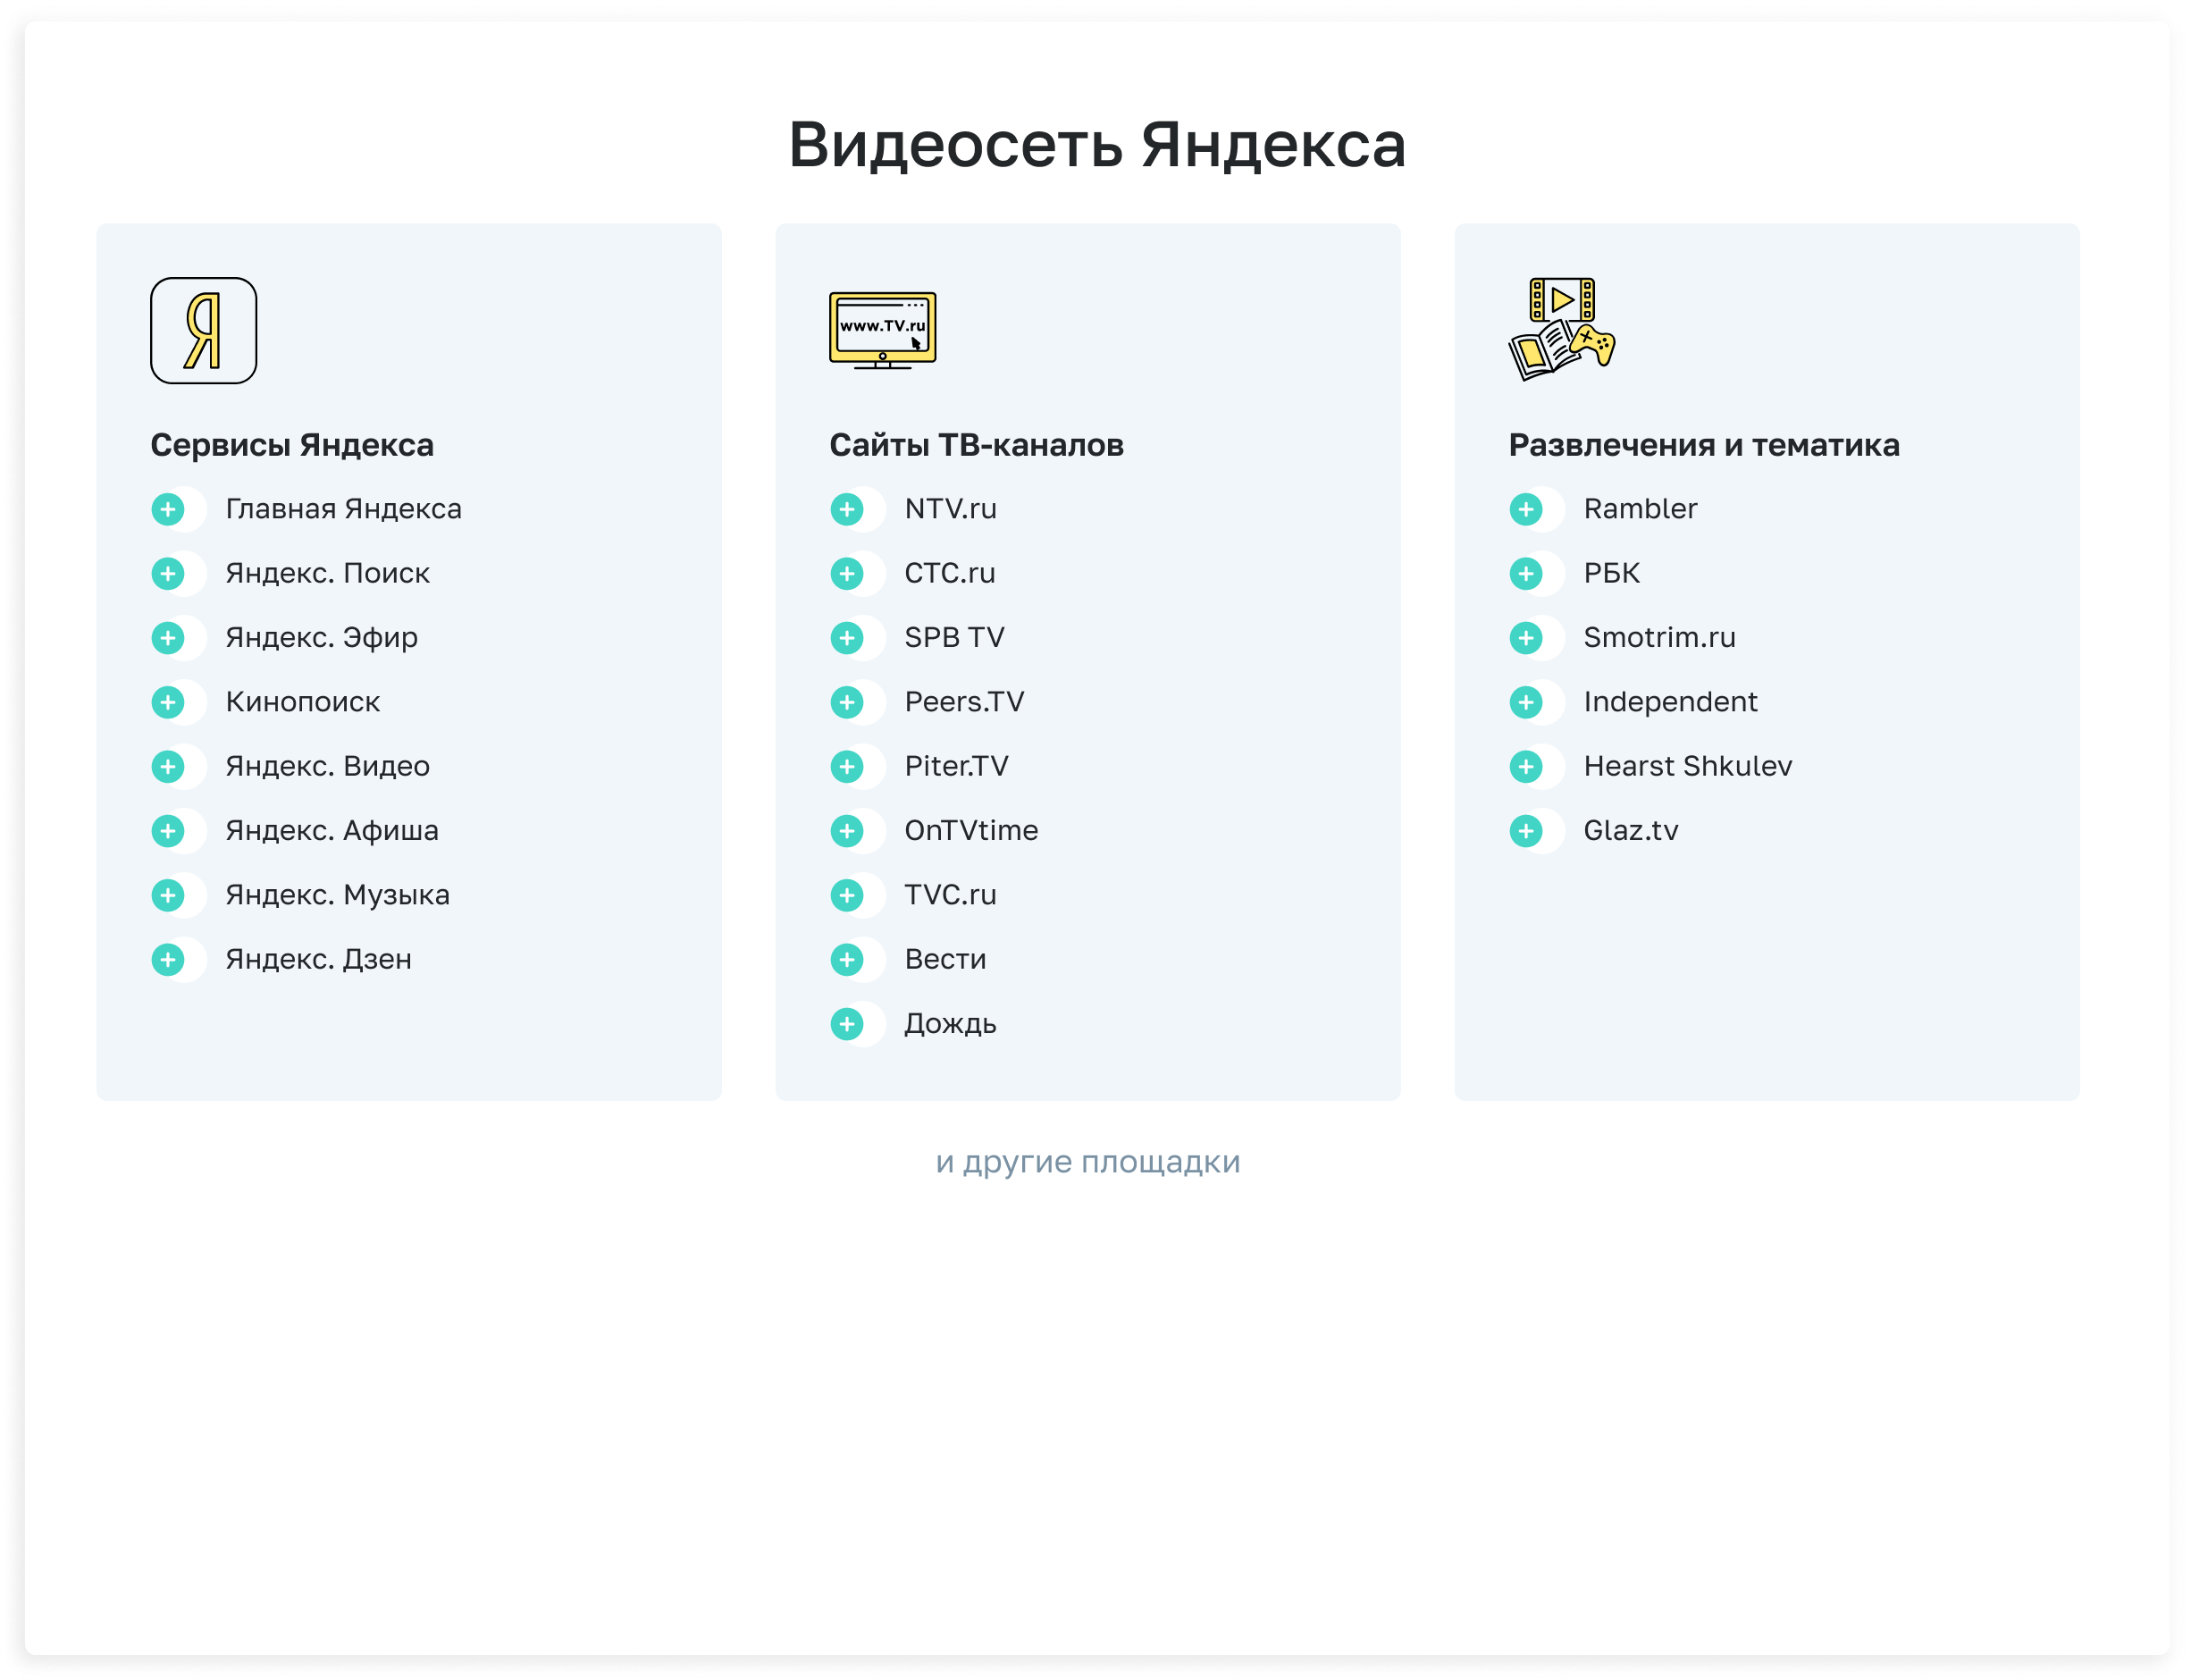Select the РБК list text
Viewport: 2191px width, 1680px height.
[x=1612, y=573]
